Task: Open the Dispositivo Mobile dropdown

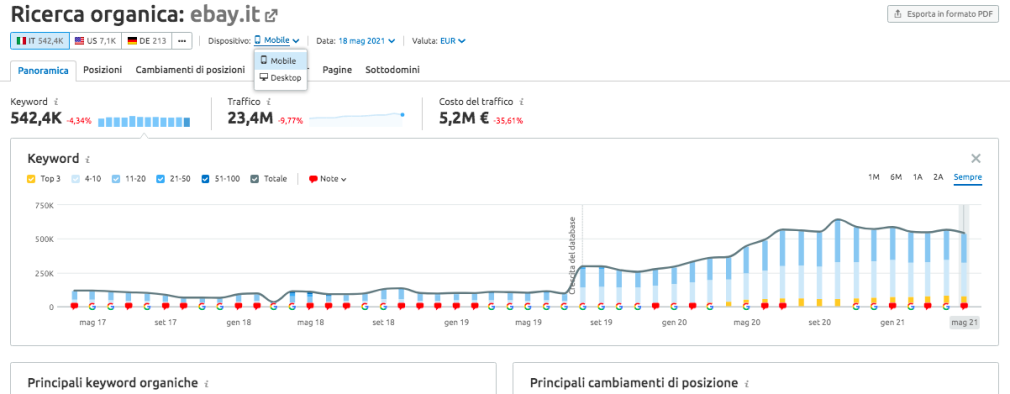Action: (x=277, y=41)
